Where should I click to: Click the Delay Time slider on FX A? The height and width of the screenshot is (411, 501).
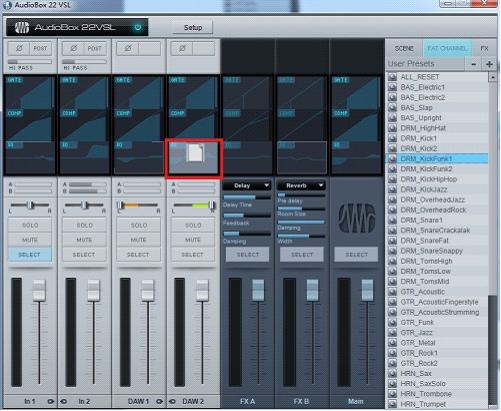tap(247, 197)
